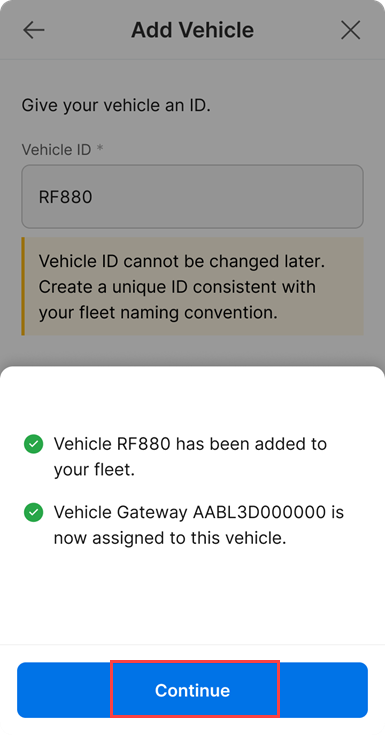This screenshot has width=385, height=736.
Task: Click the Add Vehicle header title
Action: click(x=192, y=31)
